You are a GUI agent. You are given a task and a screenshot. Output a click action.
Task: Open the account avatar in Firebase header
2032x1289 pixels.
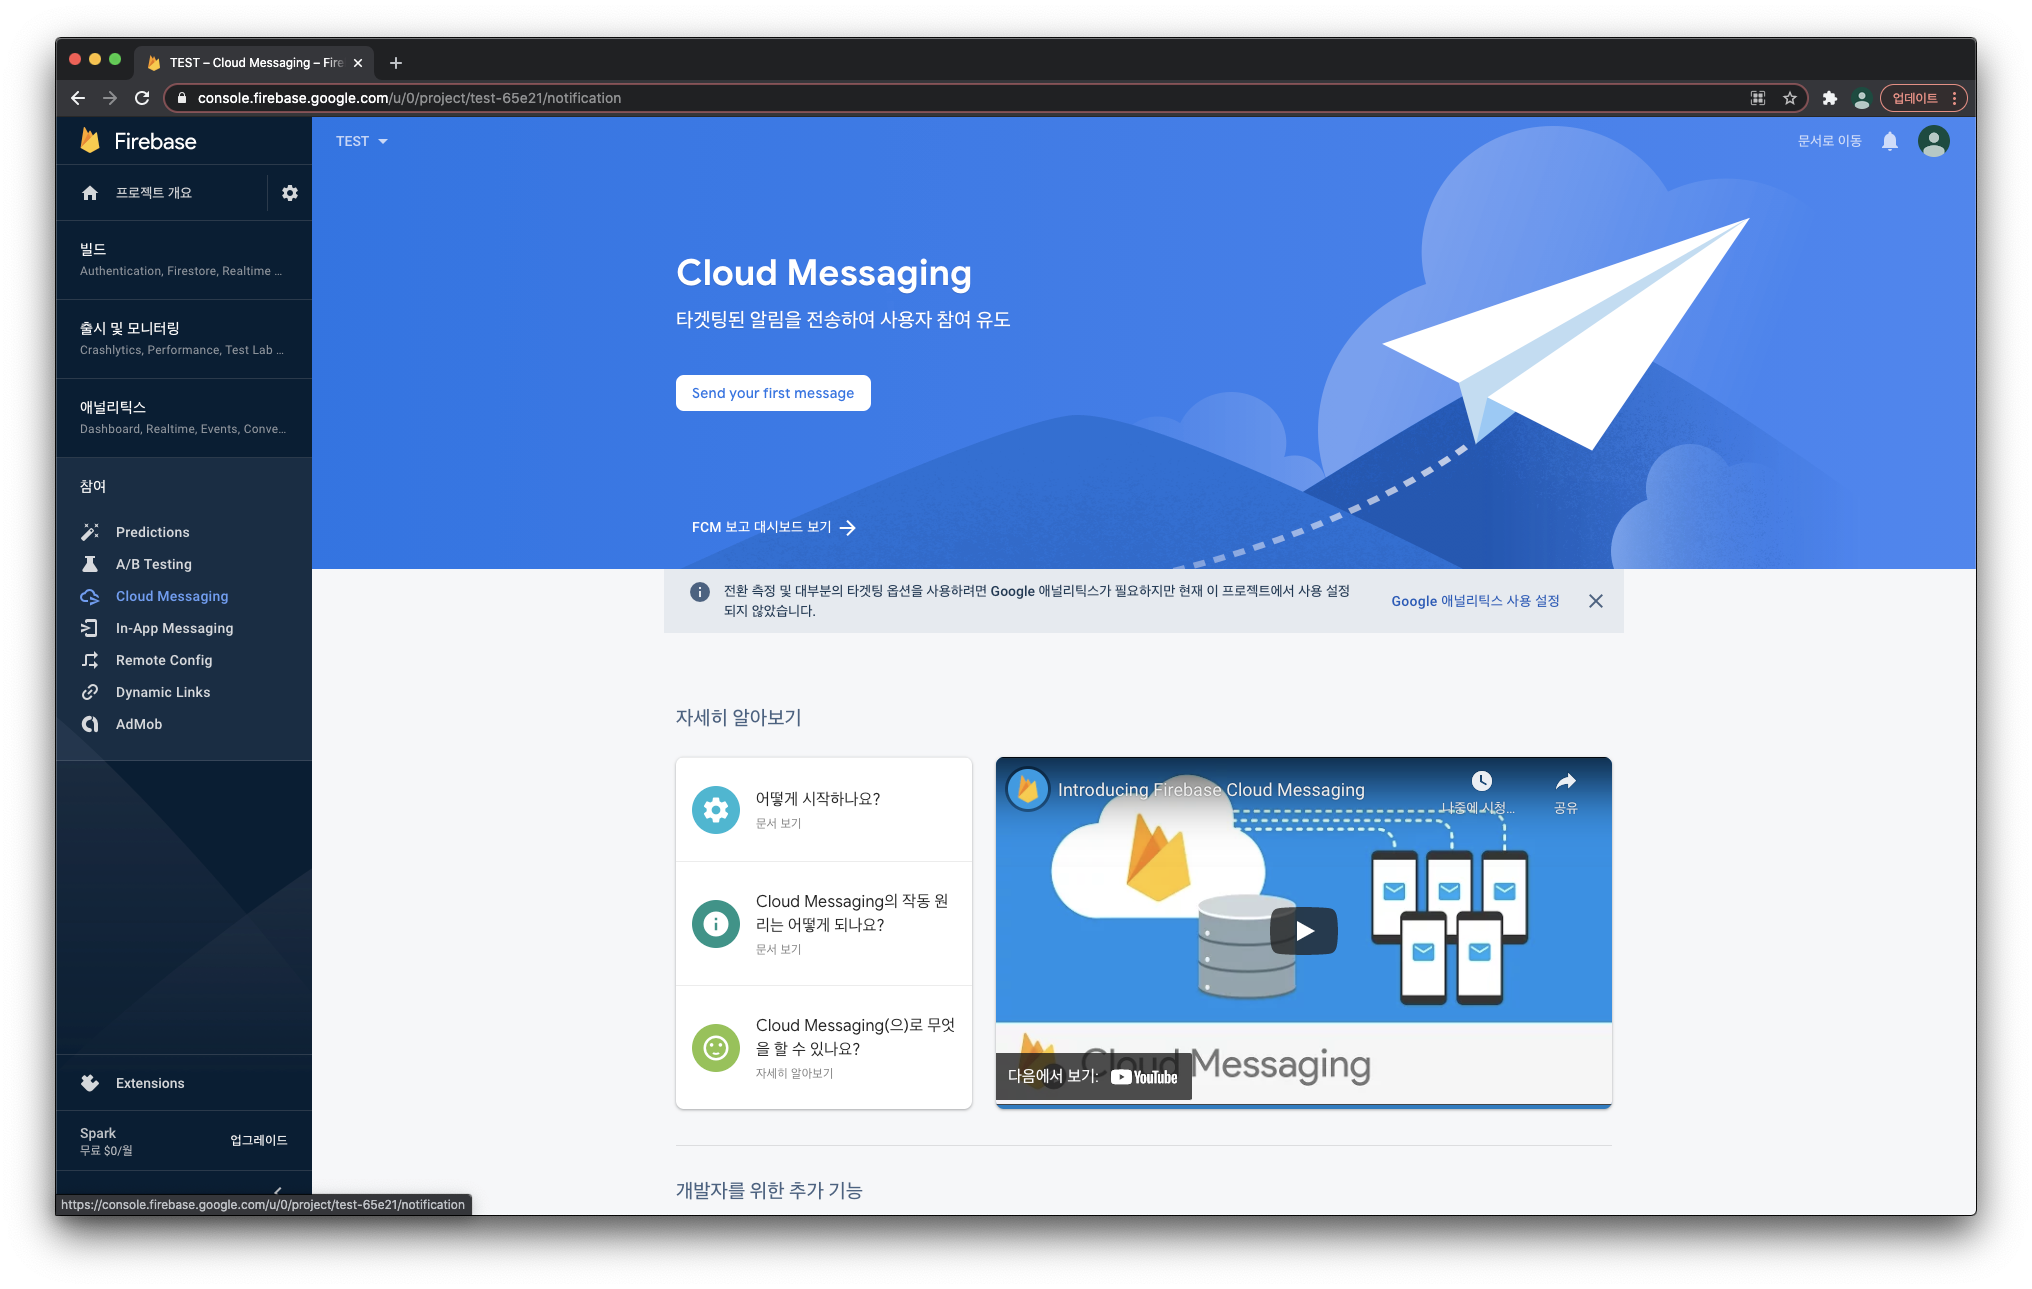1933,141
